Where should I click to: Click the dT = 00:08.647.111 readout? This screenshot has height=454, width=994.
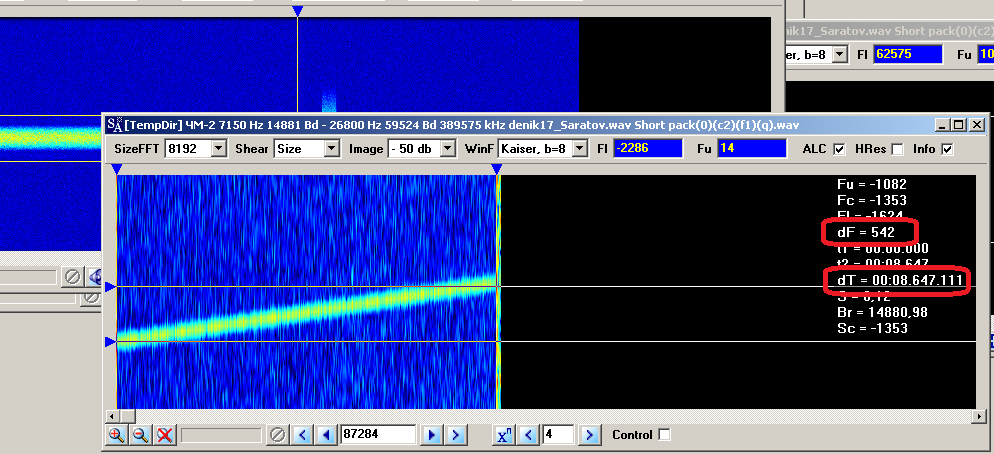tap(900, 280)
